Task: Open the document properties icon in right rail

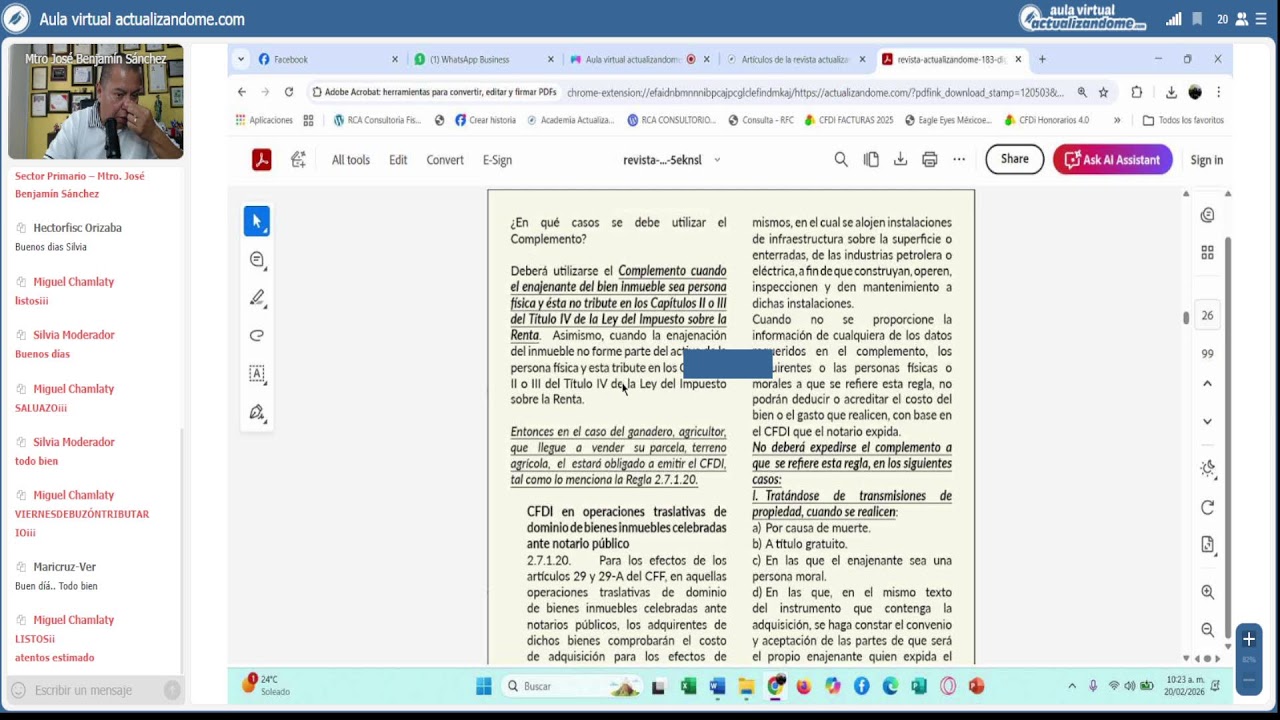Action: [1207, 545]
